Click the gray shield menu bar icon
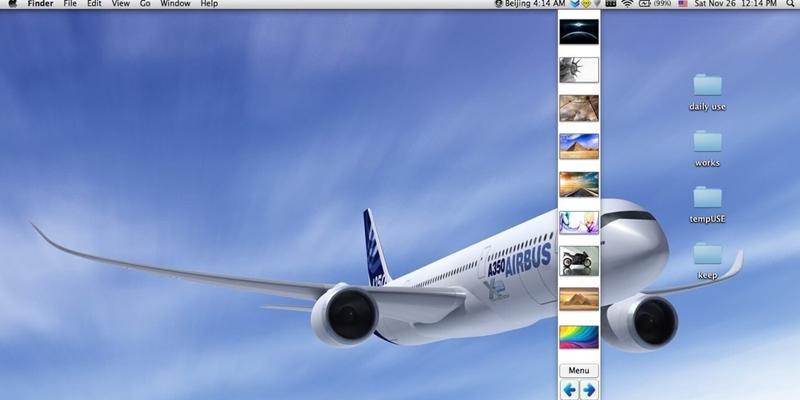The width and height of the screenshot is (800, 400). click(x=597, y=4)
